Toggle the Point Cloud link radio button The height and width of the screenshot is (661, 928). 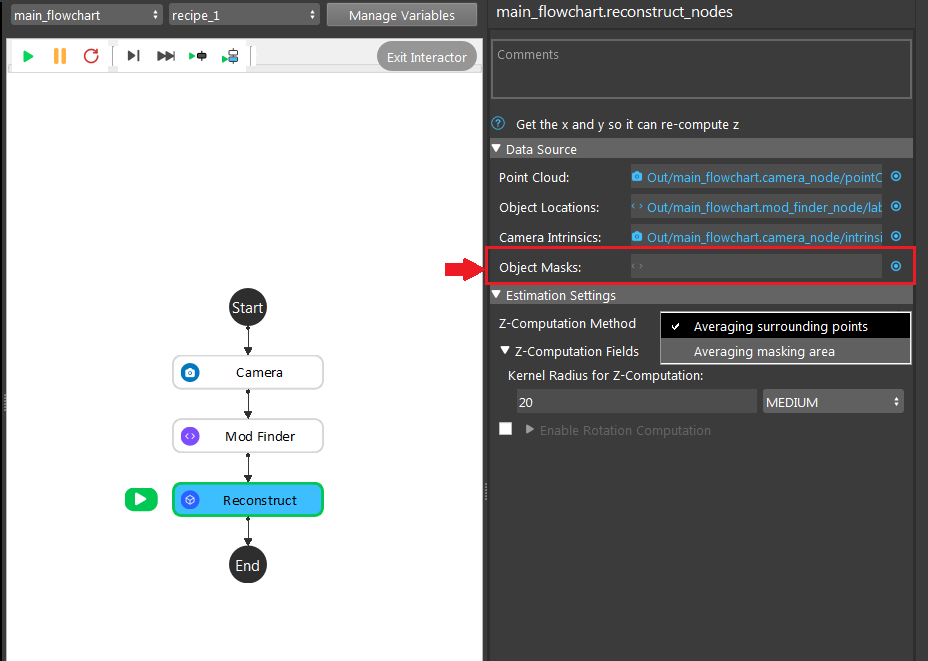[x=896, y=176]
